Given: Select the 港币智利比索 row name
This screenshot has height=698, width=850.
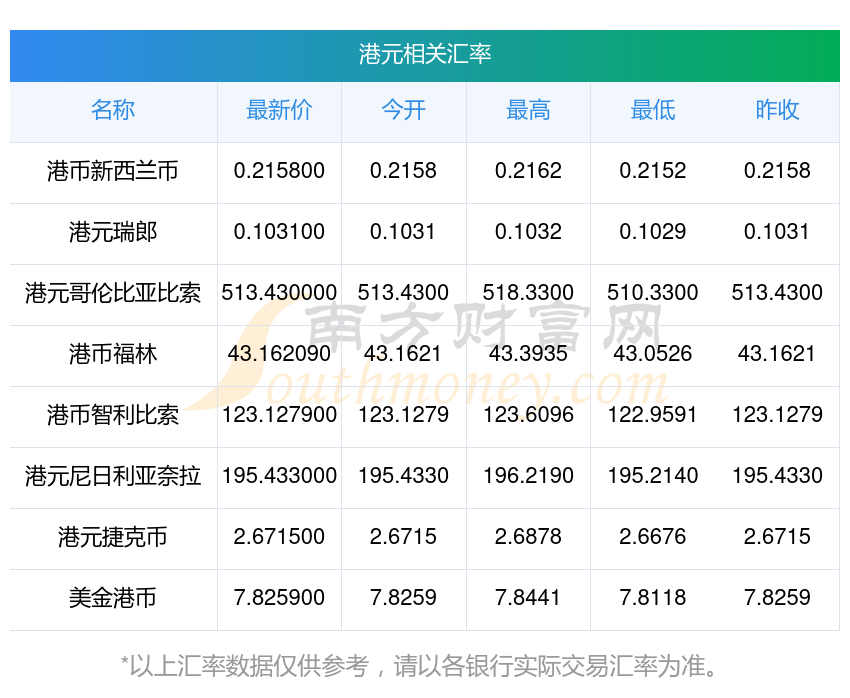Looking at the screenshot, I should (x=113, y=415).
